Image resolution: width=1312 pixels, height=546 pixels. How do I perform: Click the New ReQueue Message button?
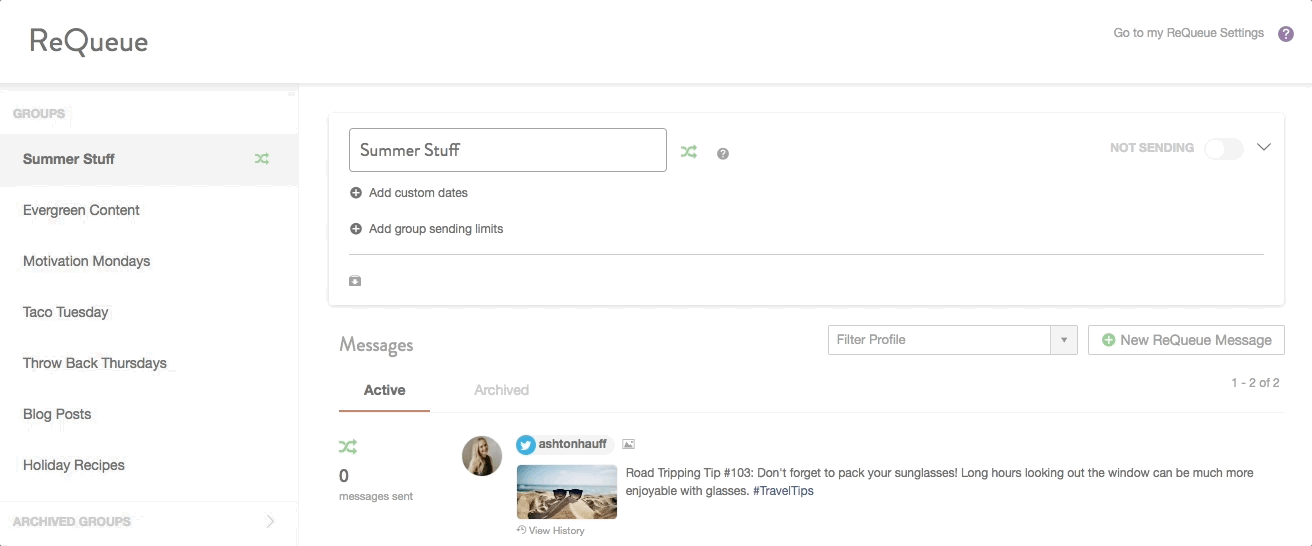coord(1186,340)
